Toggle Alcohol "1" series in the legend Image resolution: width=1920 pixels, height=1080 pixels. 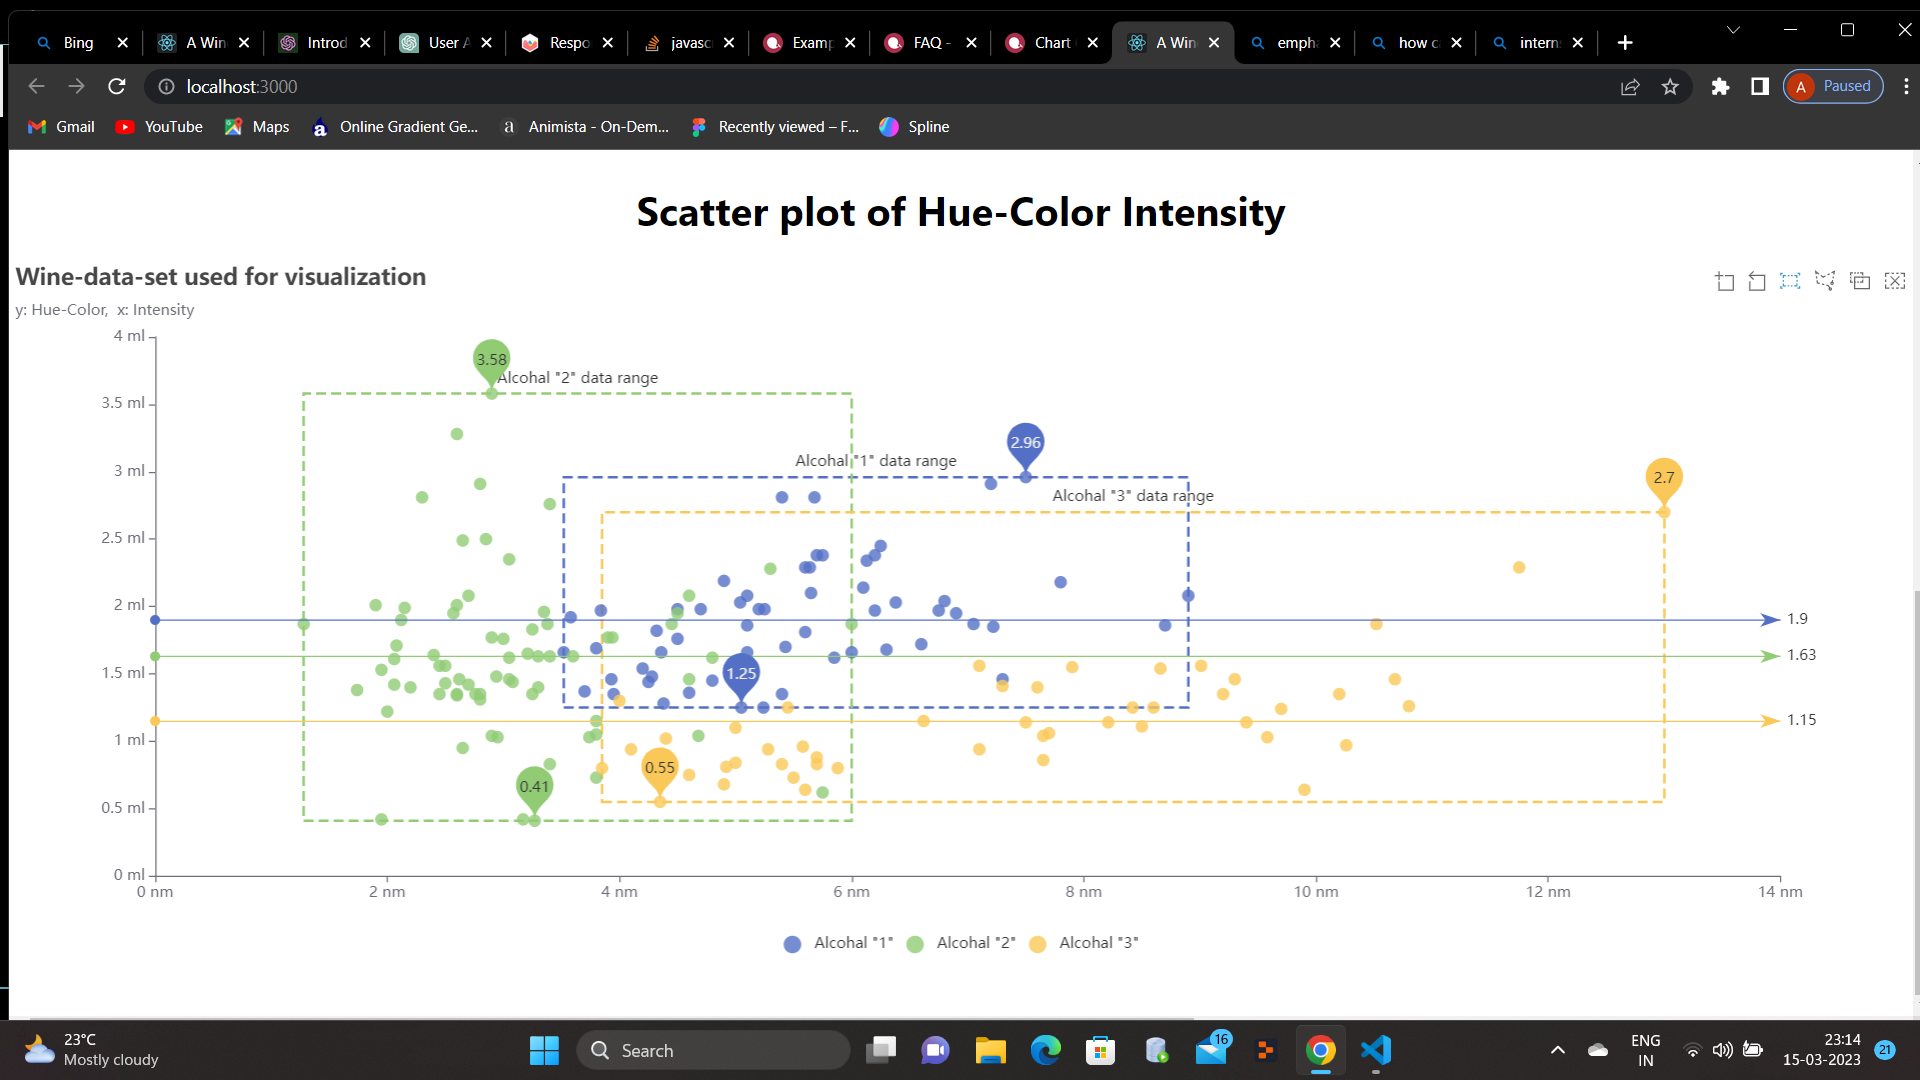pyautogui.click(x=837, y=943)
